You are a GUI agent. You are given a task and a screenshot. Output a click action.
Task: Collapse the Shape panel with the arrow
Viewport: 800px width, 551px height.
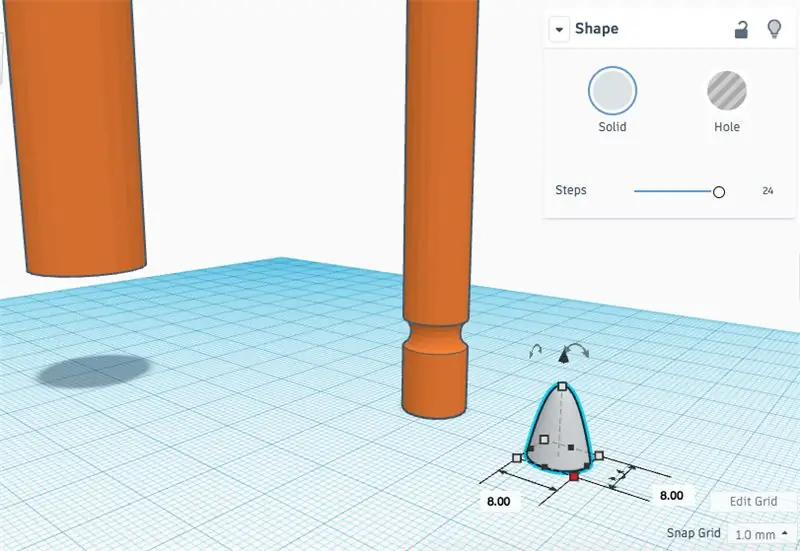pos(559,30)
